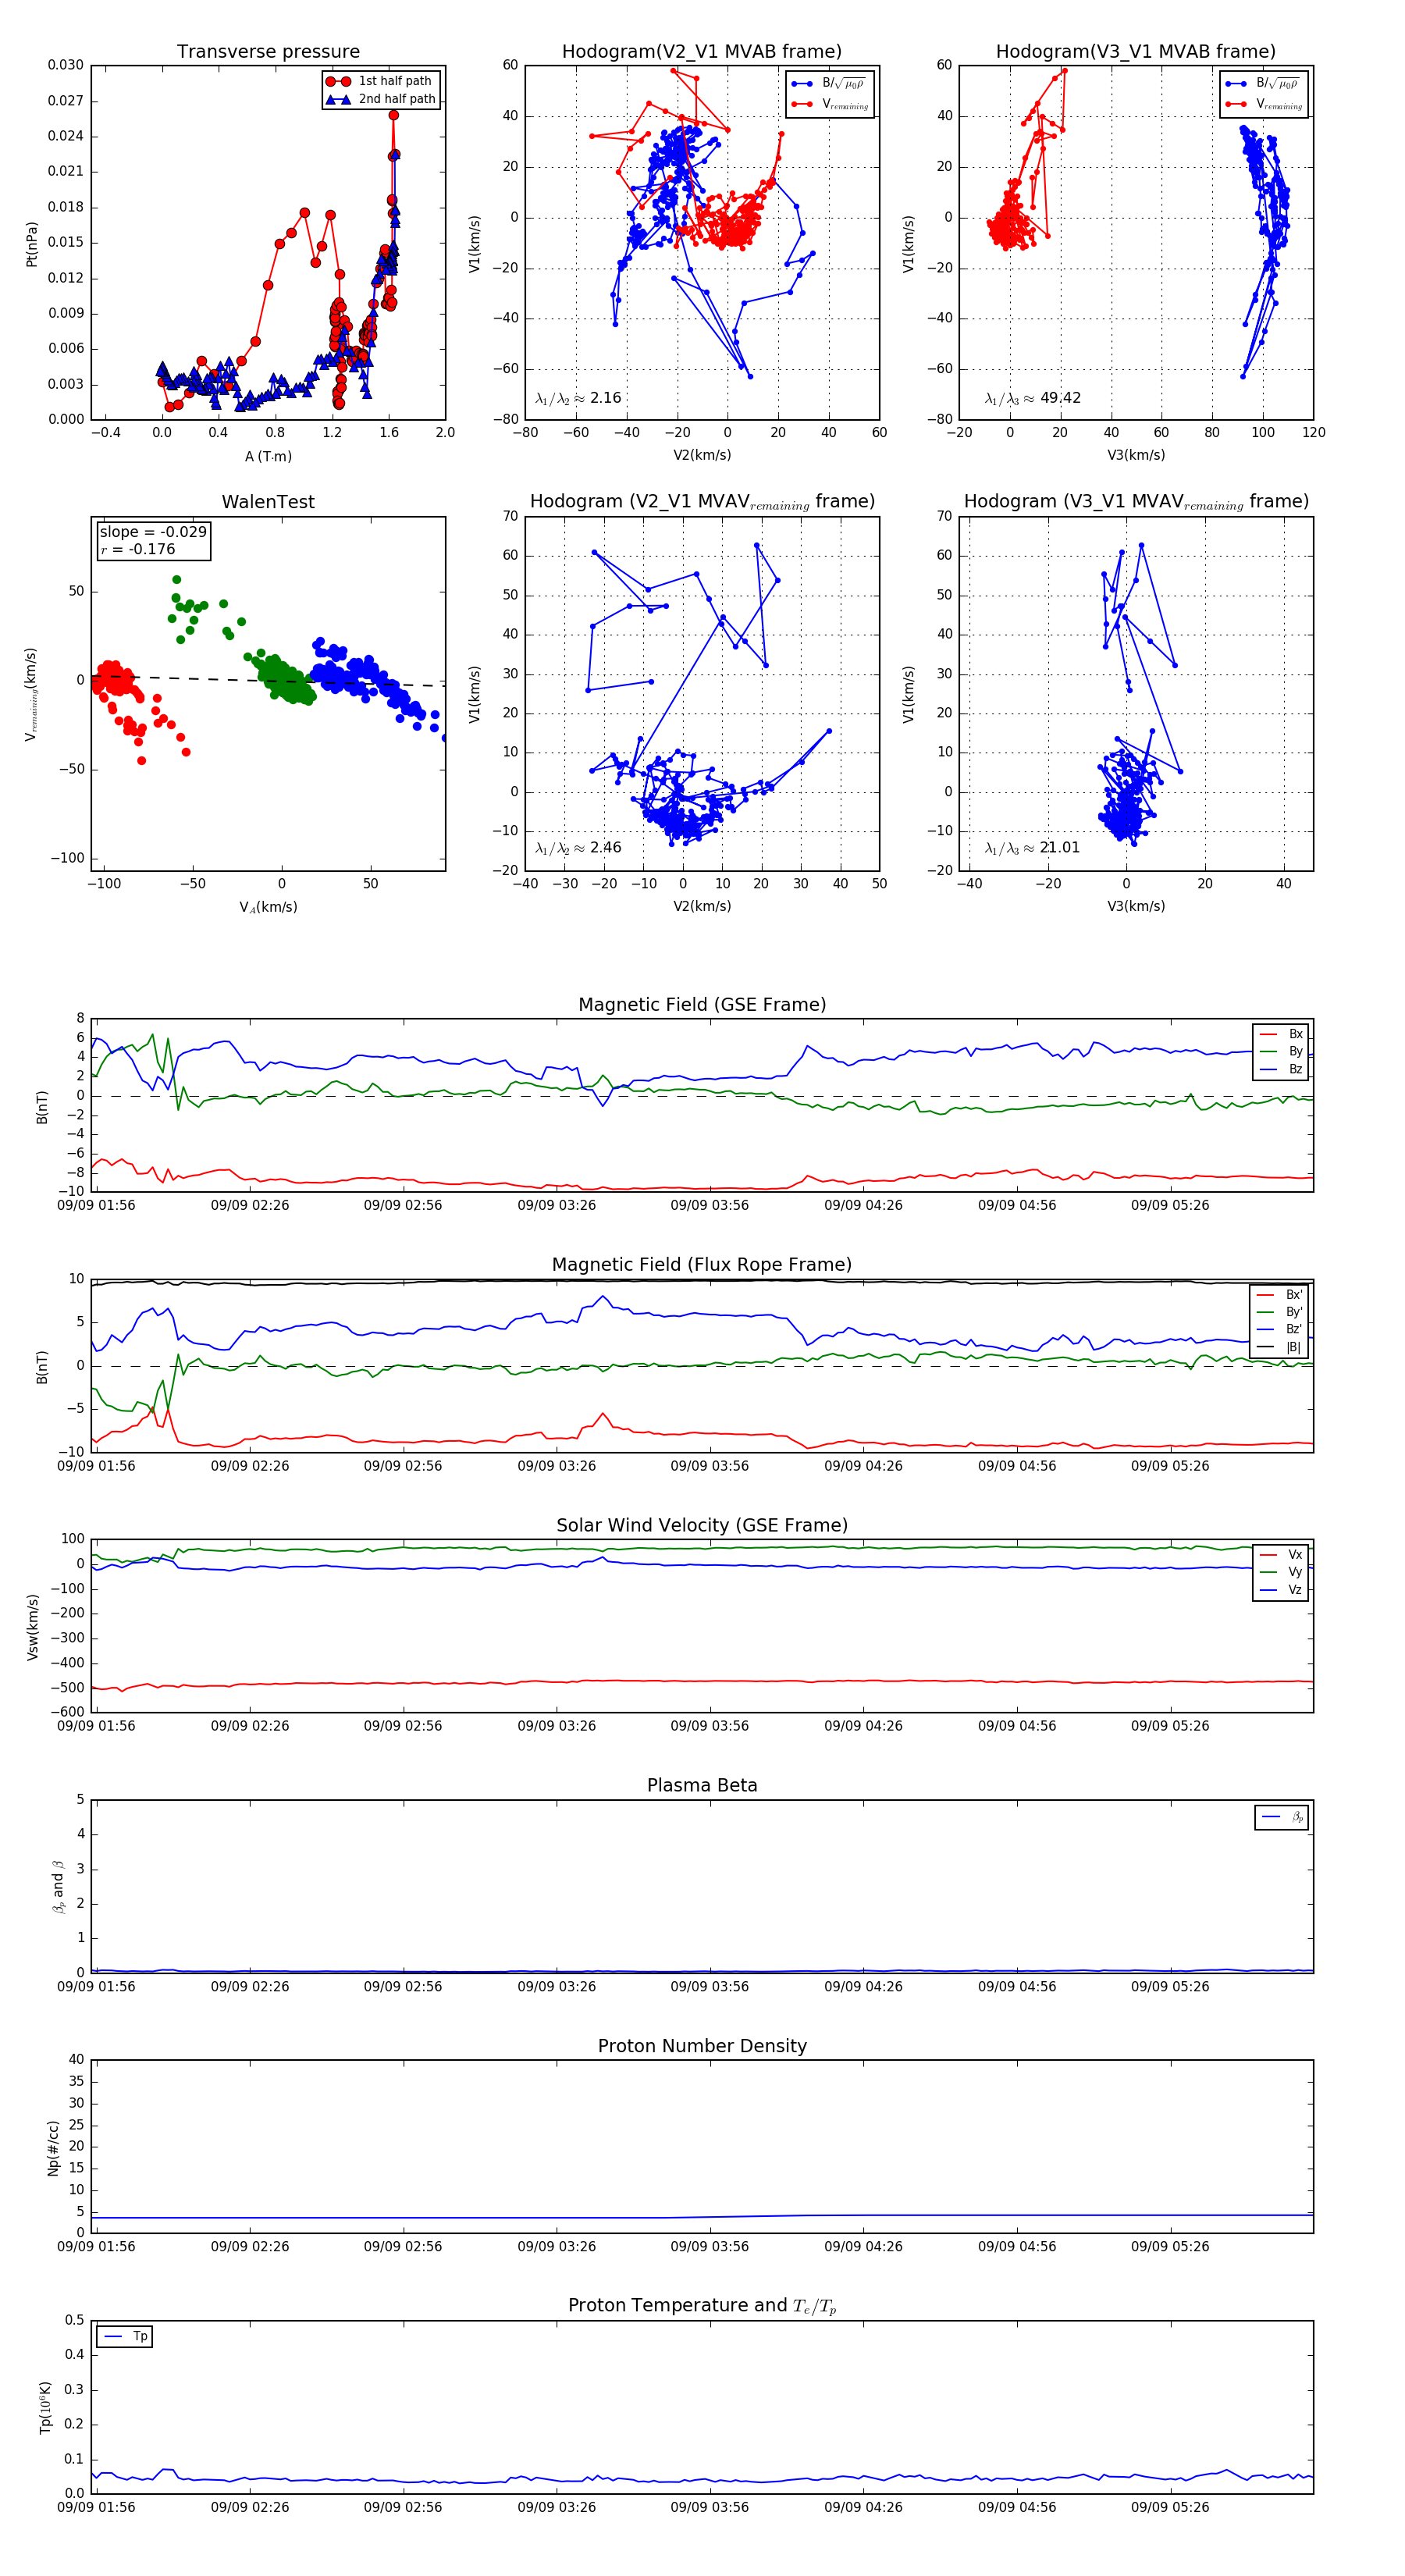Select the 'Vx' legend entry
This screenshot has width=1405, height=2576.
click(1281, 1555)
